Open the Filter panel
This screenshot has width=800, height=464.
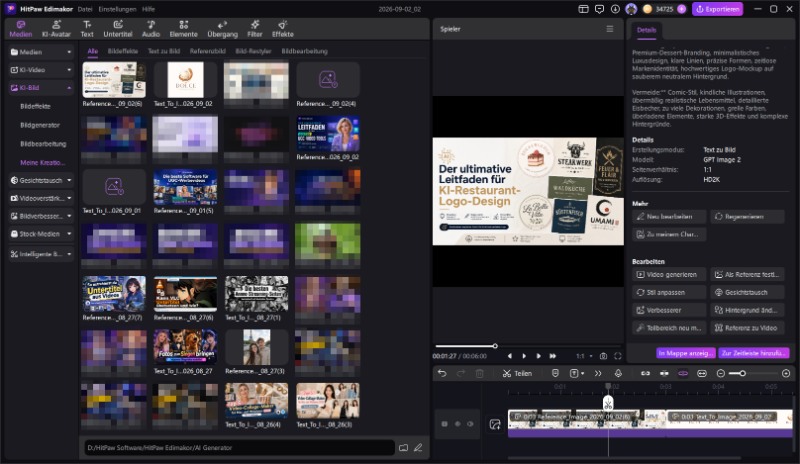pyautogui.click(x=255, y=29)
